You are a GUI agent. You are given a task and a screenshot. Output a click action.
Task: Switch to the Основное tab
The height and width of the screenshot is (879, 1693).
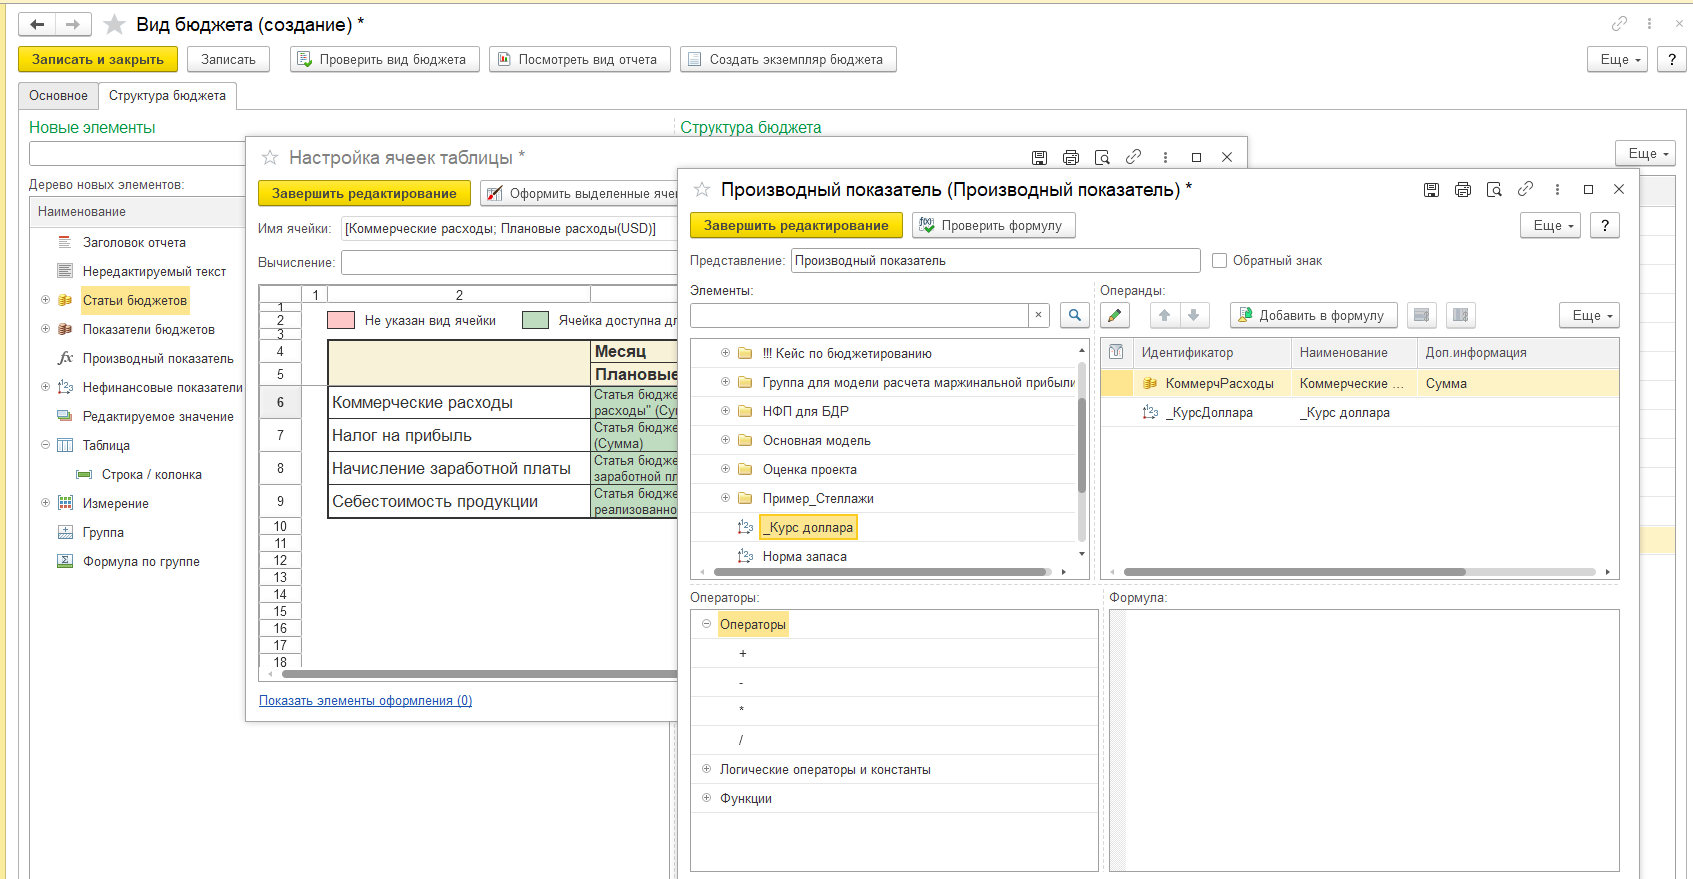click(x=58, y=96)
